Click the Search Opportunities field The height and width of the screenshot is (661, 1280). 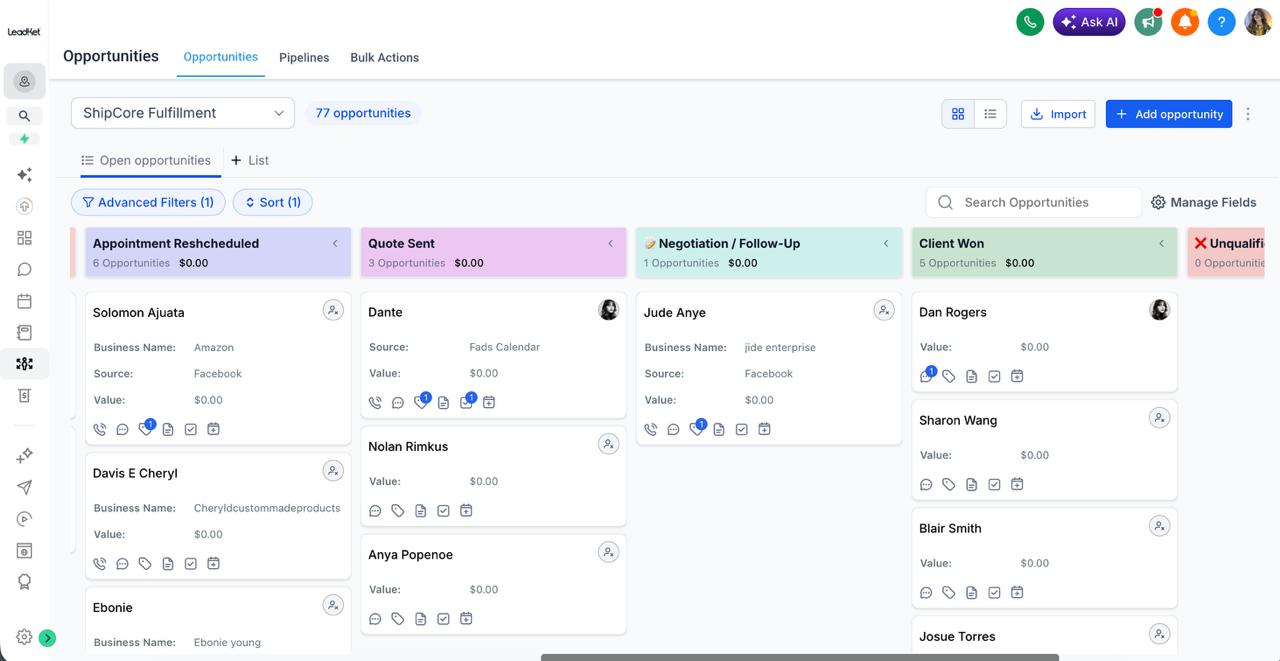point(1034,202)
